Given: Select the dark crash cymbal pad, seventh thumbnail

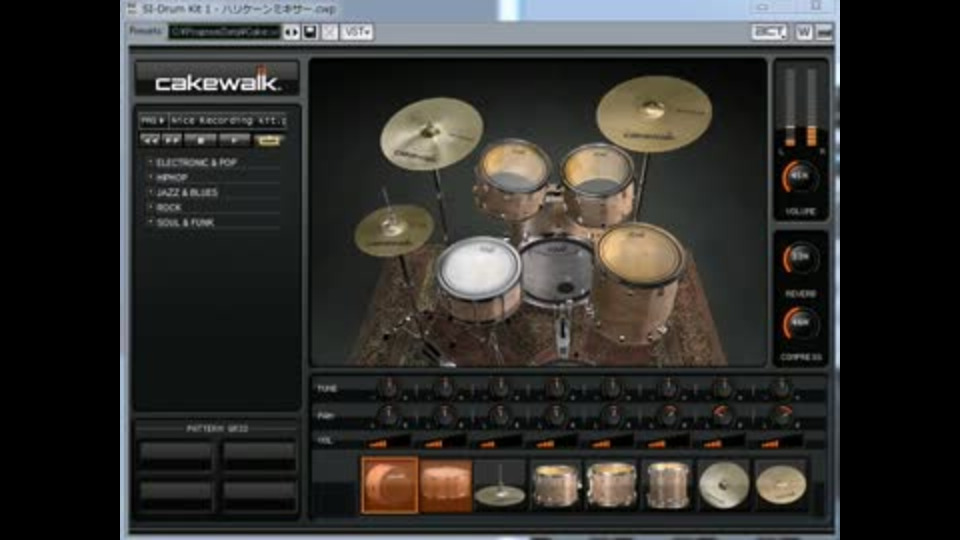Looking at the screenshot, I should click(x=724, y=484).
